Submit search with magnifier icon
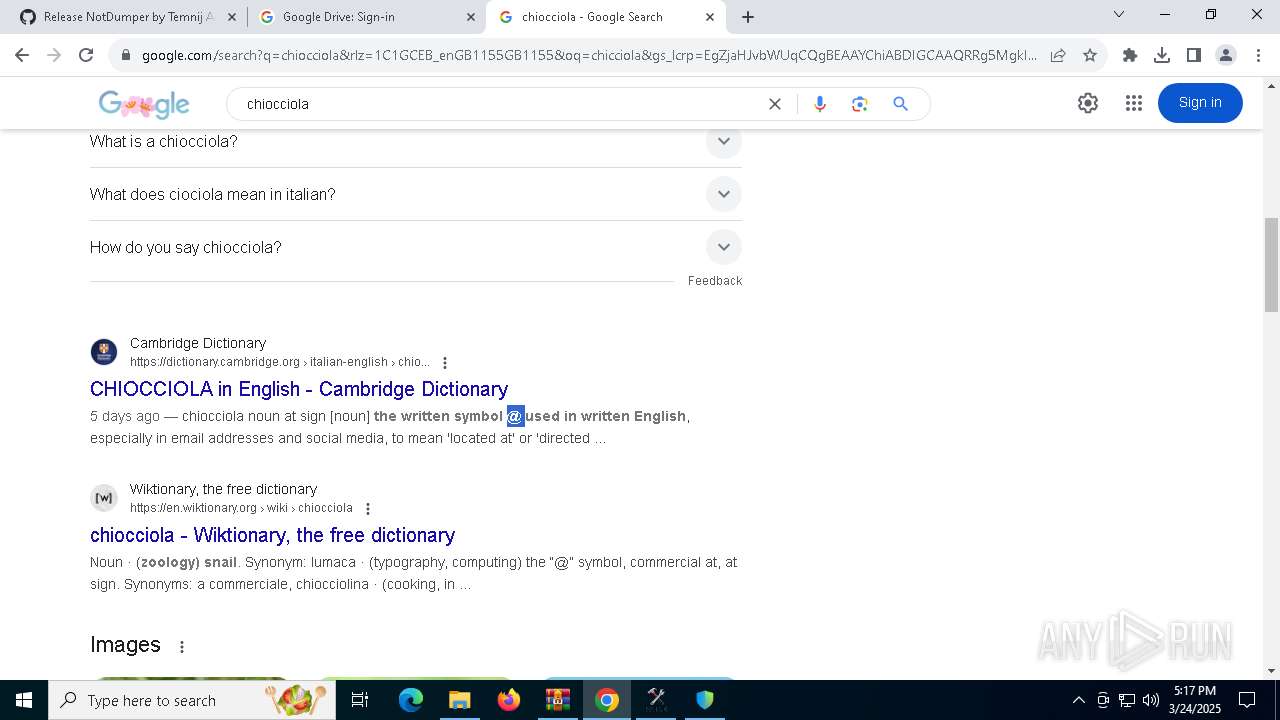This screenshot has width=1280, height=720. click(900, 104)
